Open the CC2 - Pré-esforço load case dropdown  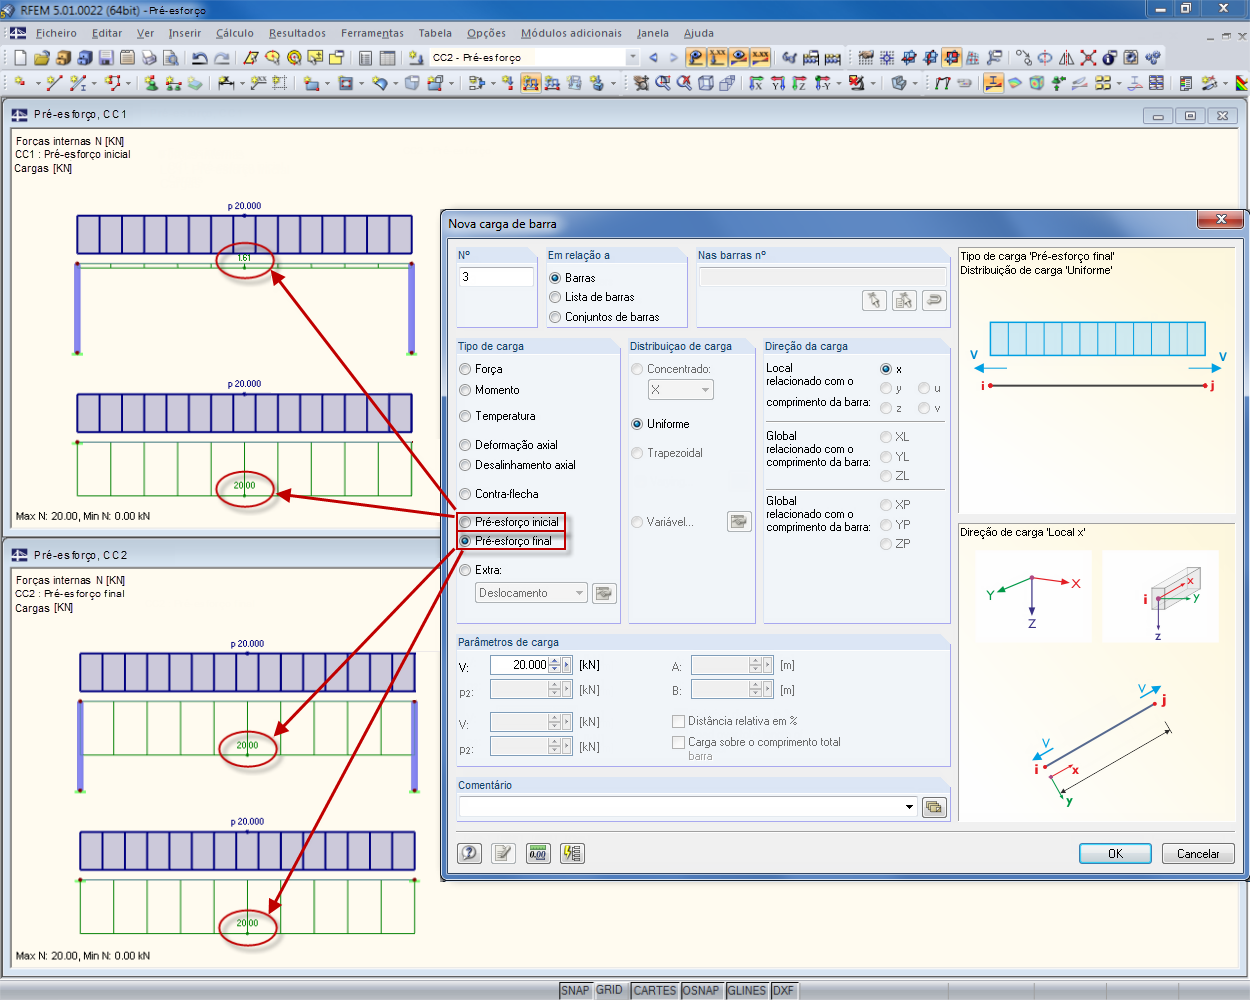(631, 58)
